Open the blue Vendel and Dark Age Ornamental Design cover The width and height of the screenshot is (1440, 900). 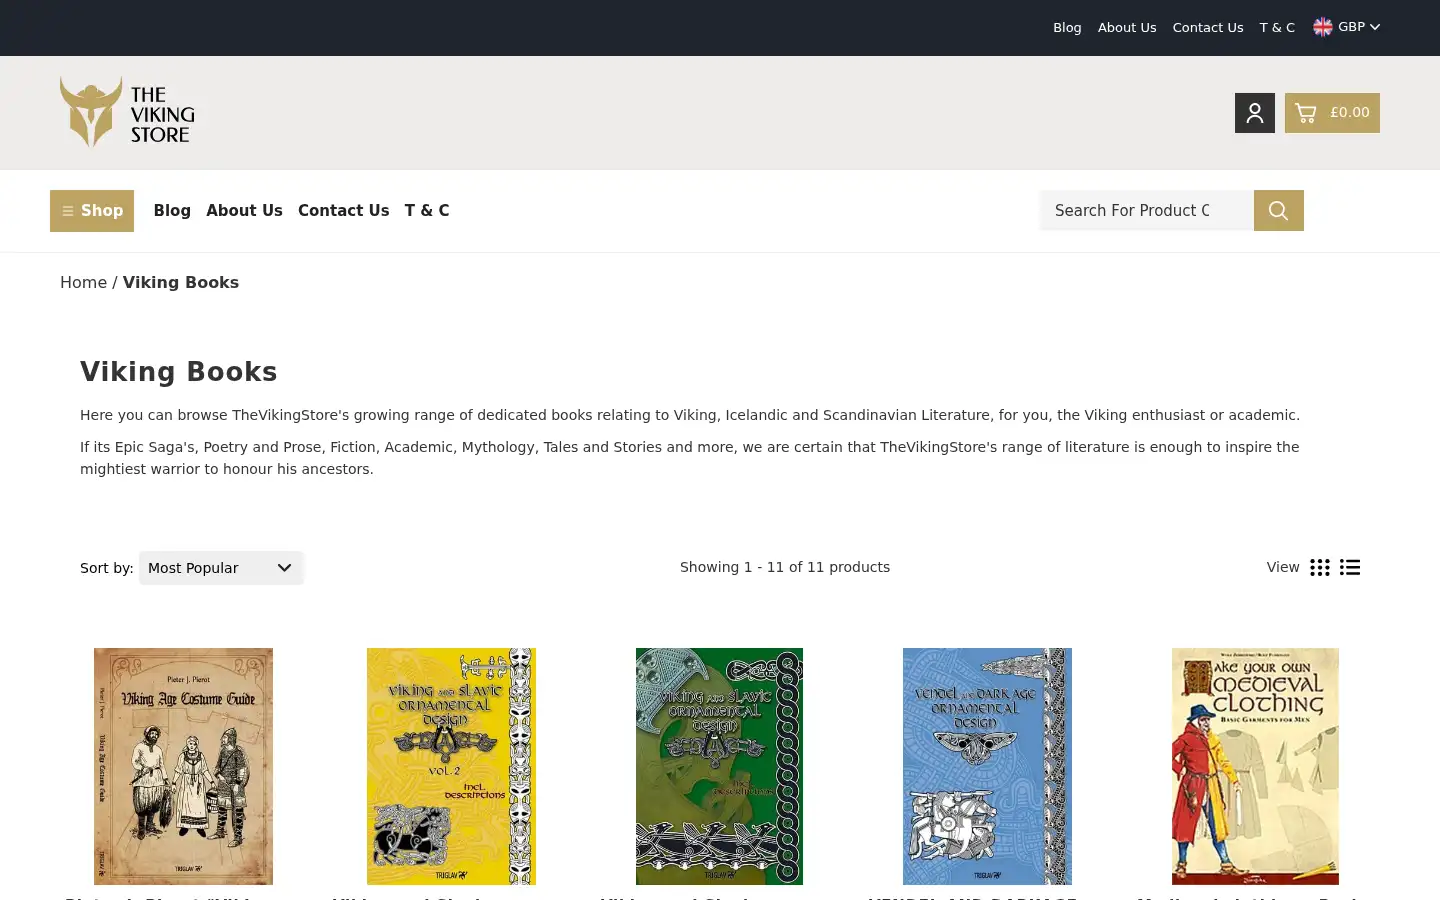(x=987, y=766)
